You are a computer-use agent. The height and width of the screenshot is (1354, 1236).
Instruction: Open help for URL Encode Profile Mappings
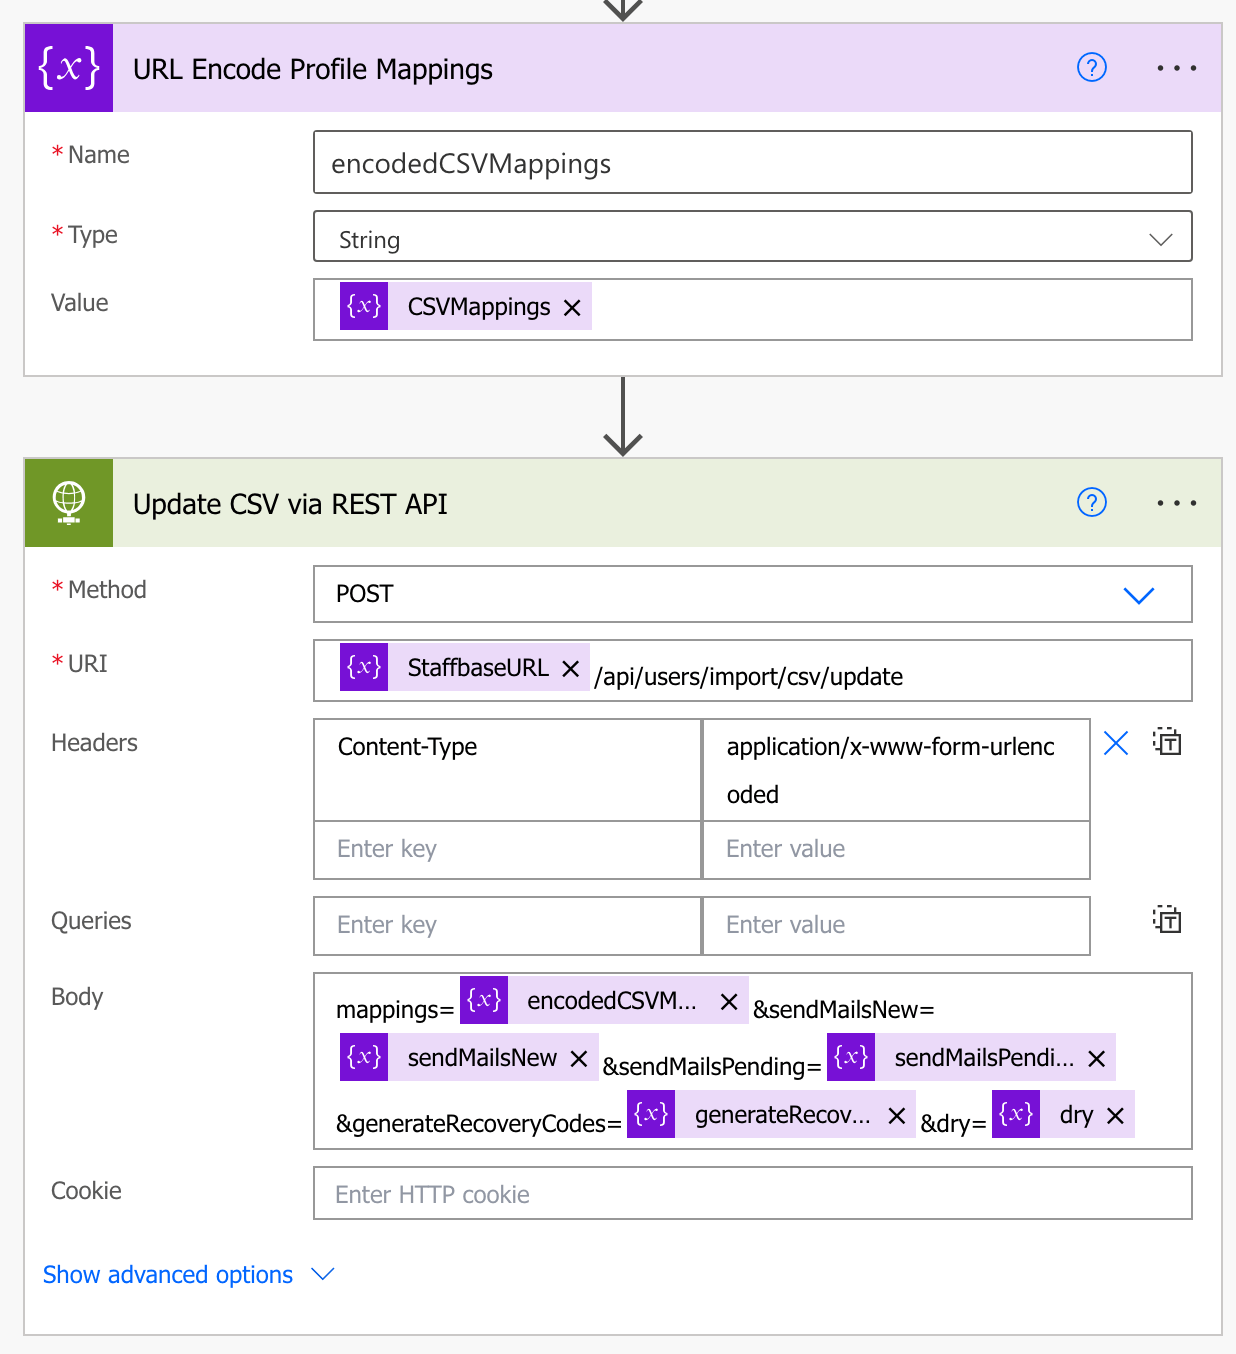tap(1091, 68)
